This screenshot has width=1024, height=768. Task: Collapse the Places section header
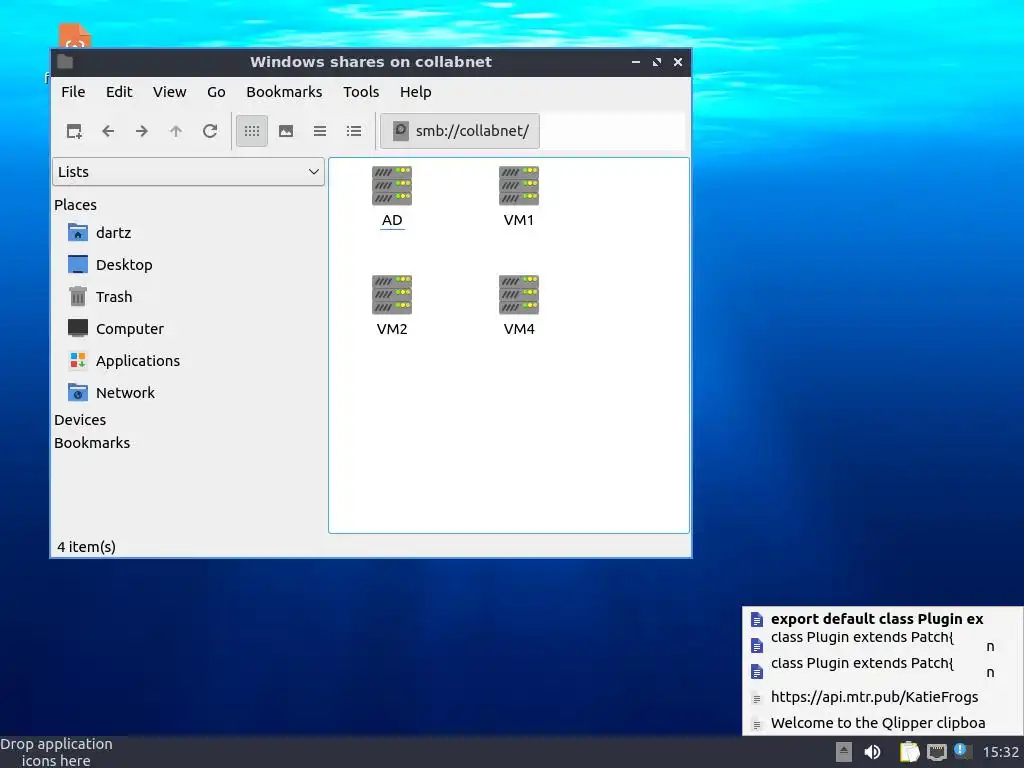[75, 205]
